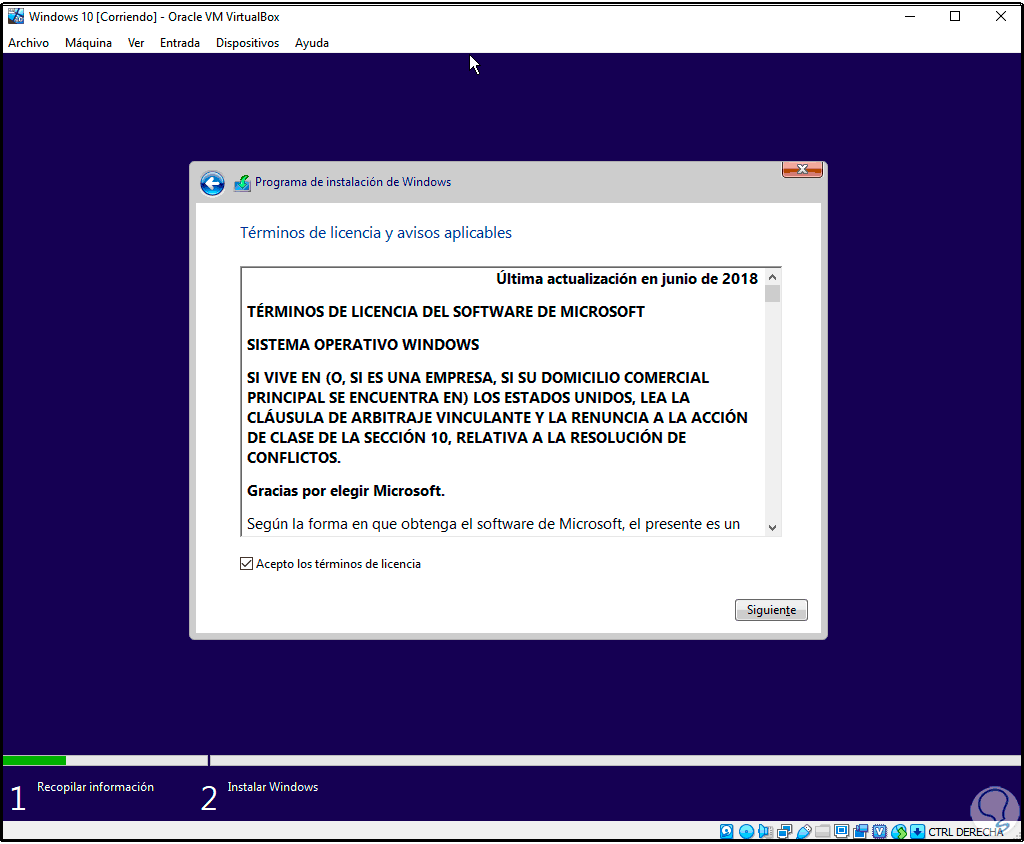The width and height of the screenshot is (1024, 844).
Task: Open hard disk activity indicator in status bar
Action: pos(726,832)
